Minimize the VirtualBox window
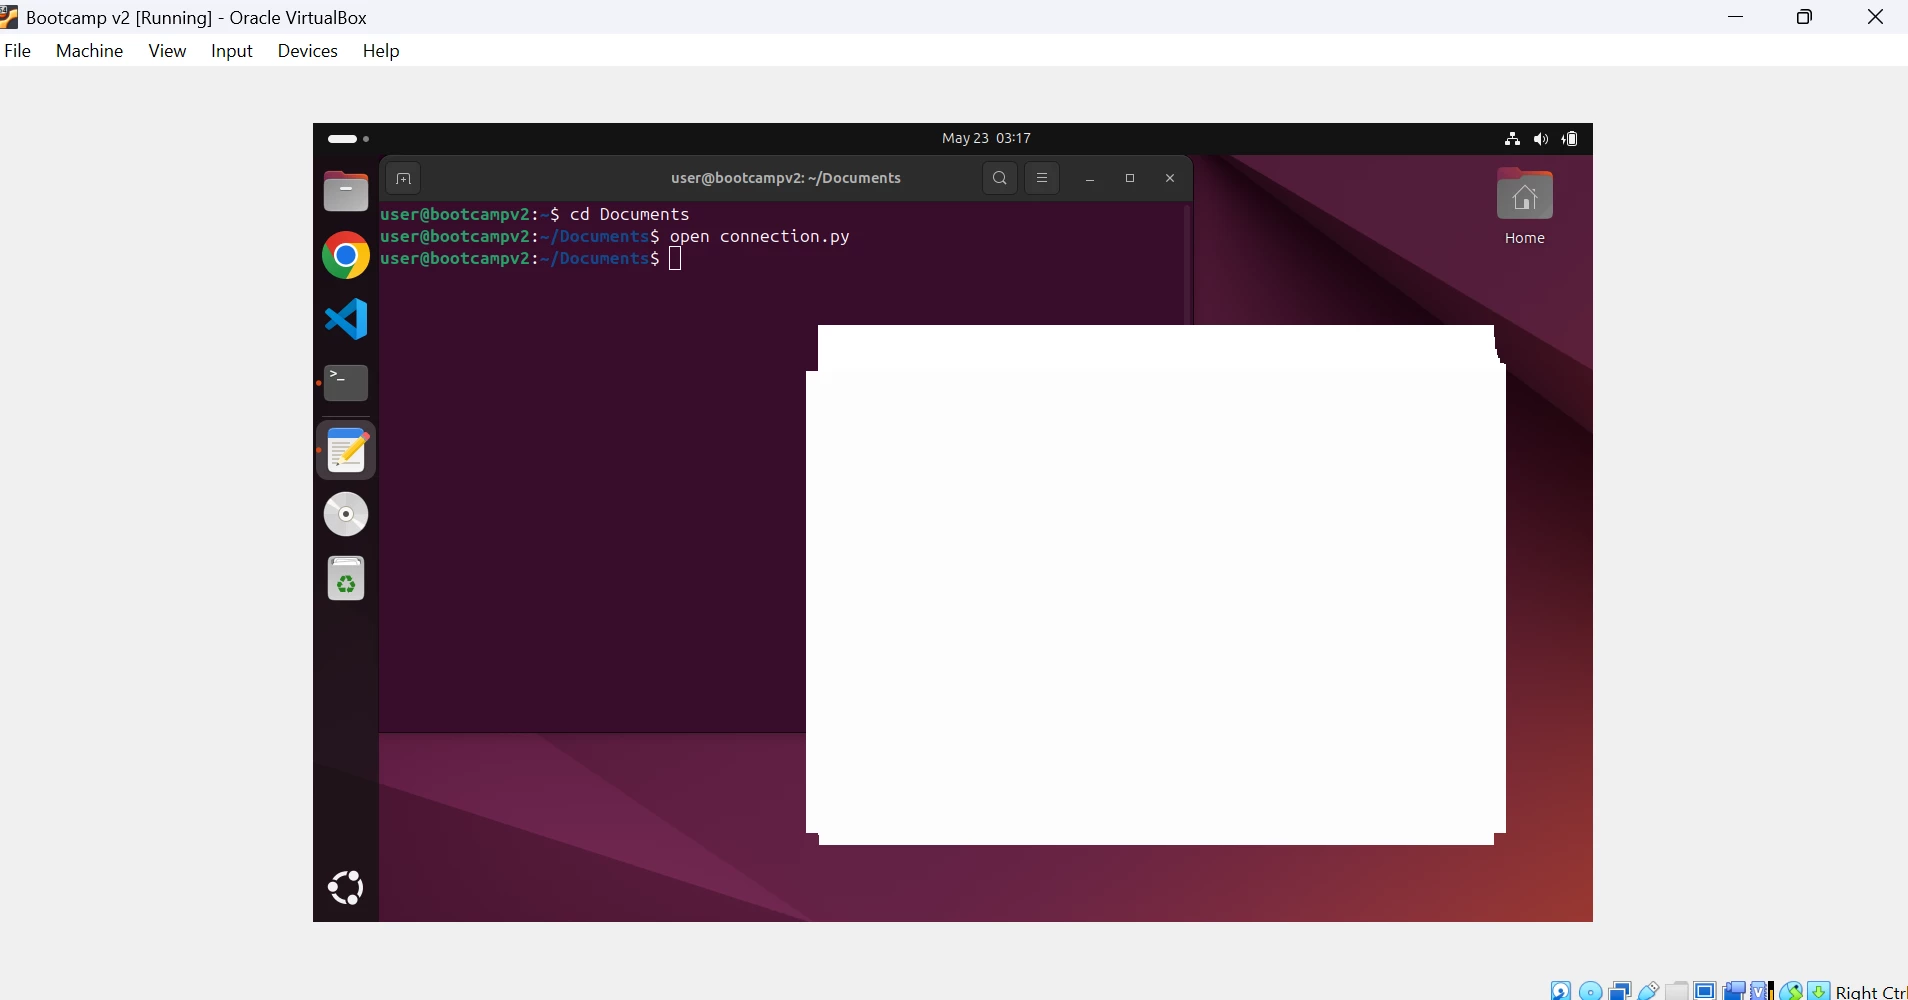 1736,17
